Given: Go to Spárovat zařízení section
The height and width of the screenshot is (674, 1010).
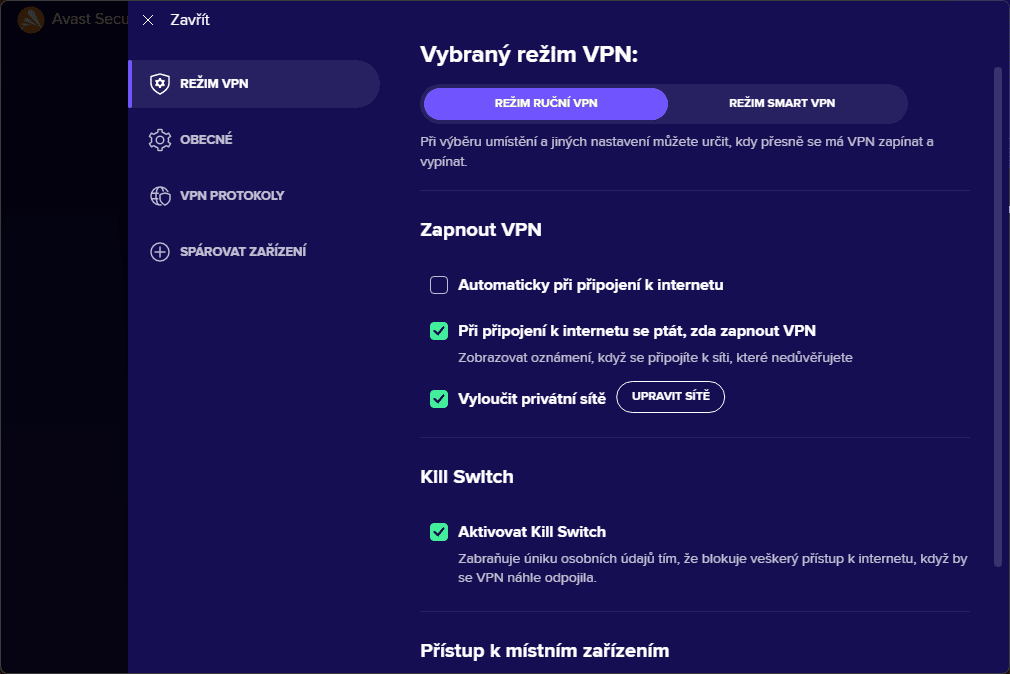Looking at the screenshot, I should point(243,252).
